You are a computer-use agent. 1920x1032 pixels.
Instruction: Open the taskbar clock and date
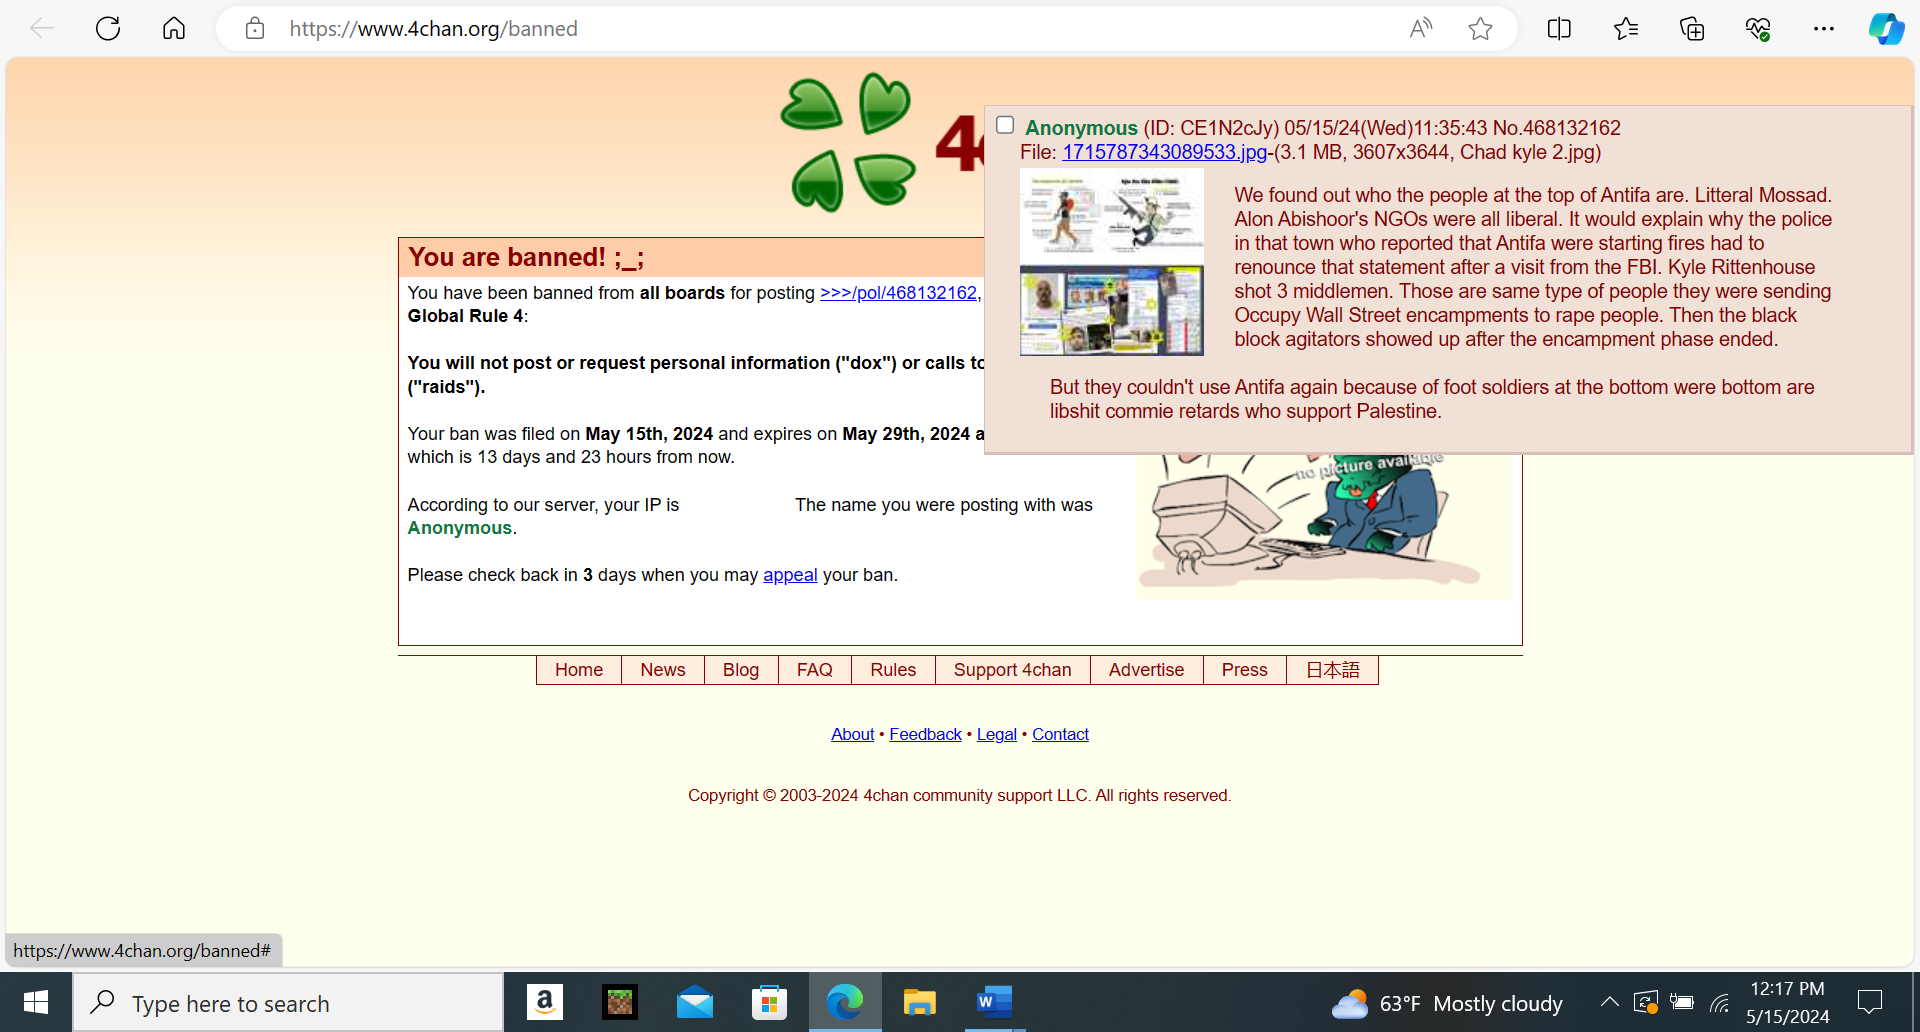click(1788, 1002)
